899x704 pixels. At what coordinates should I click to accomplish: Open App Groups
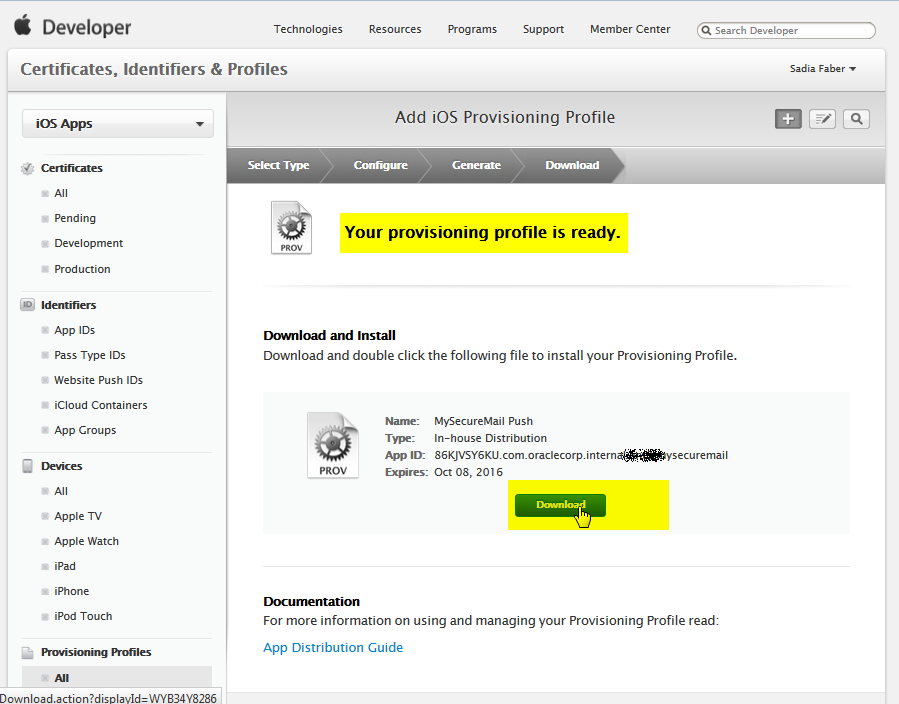[x=85, y=430]
